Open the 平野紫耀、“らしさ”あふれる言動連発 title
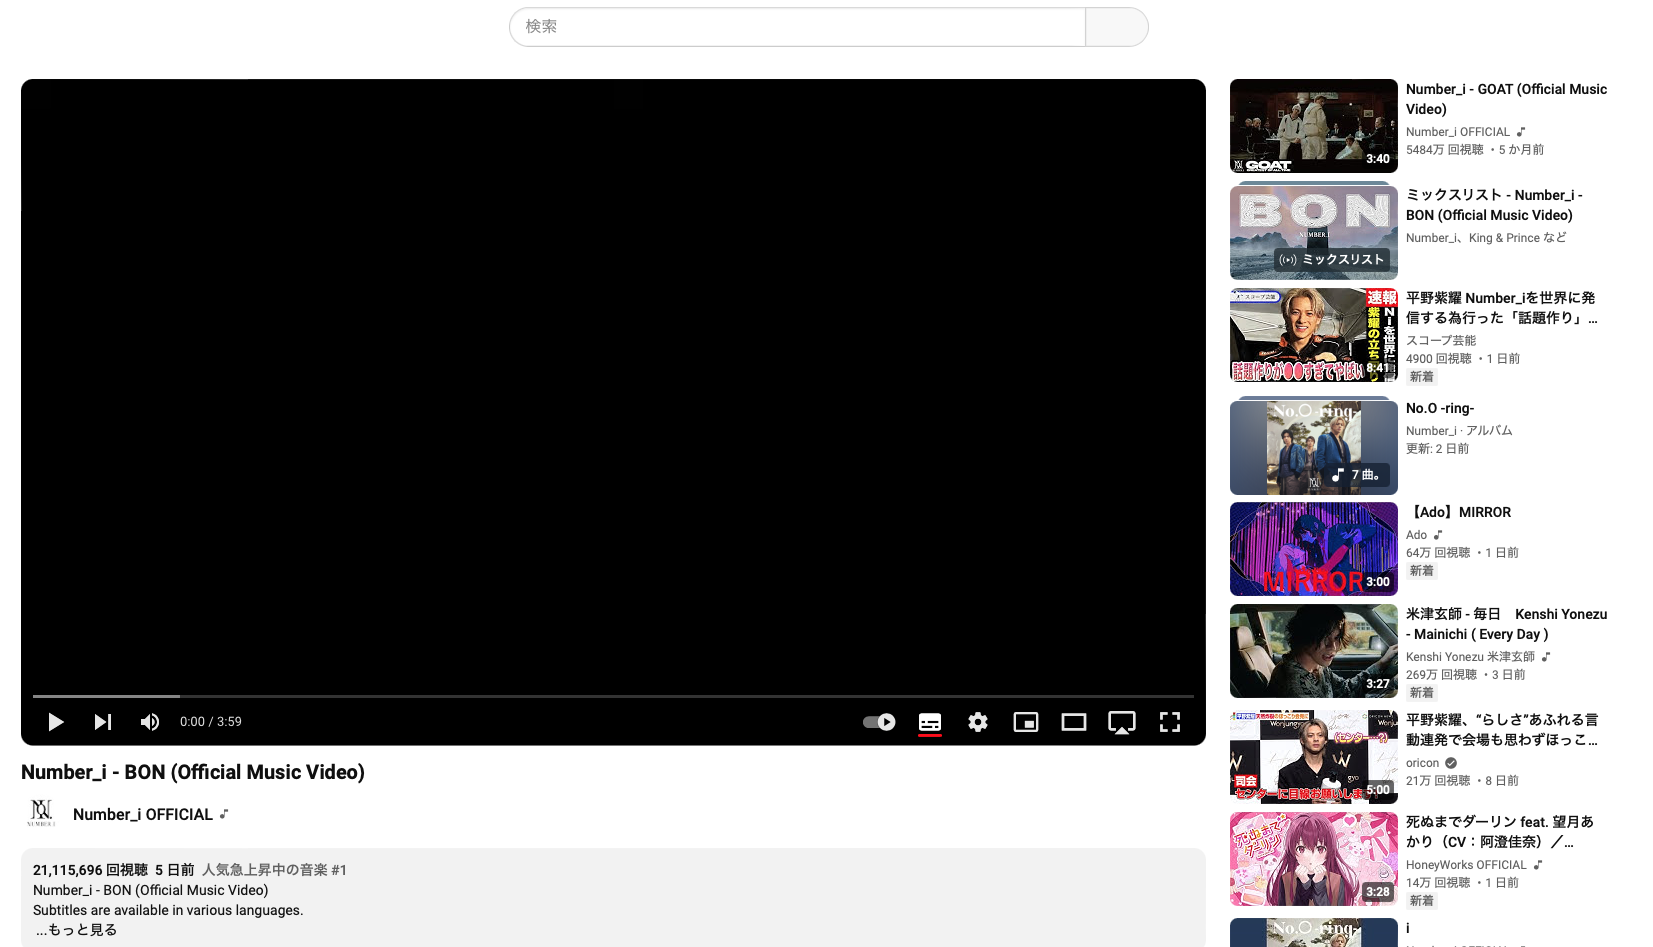The width and height of the screenshot is (1653, 947). click(1502, 730)
